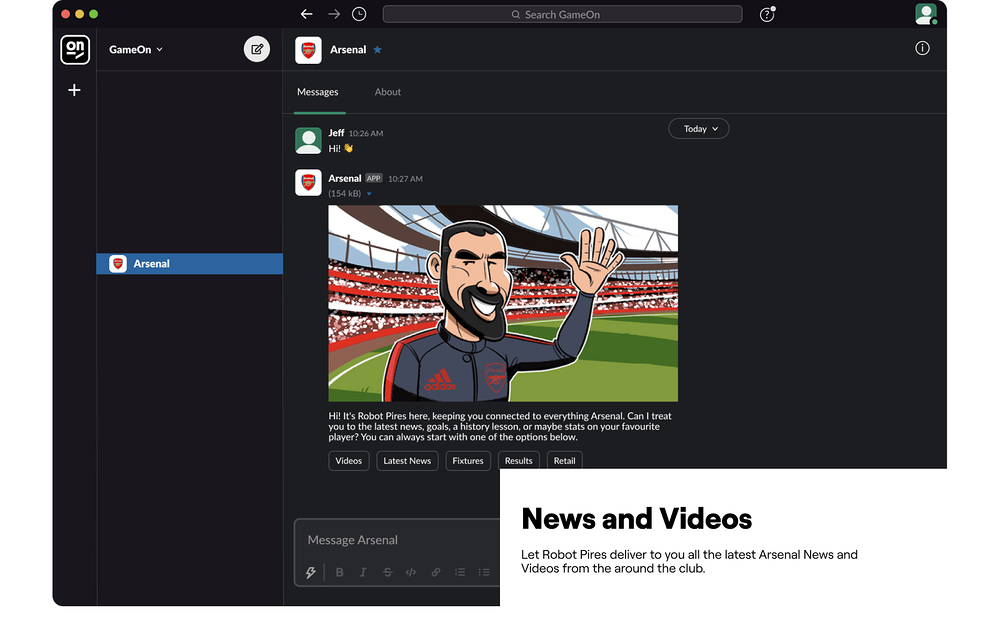Click the Arsenal crest in the header
1000x625 pixels.
click(x=308, y=50)
